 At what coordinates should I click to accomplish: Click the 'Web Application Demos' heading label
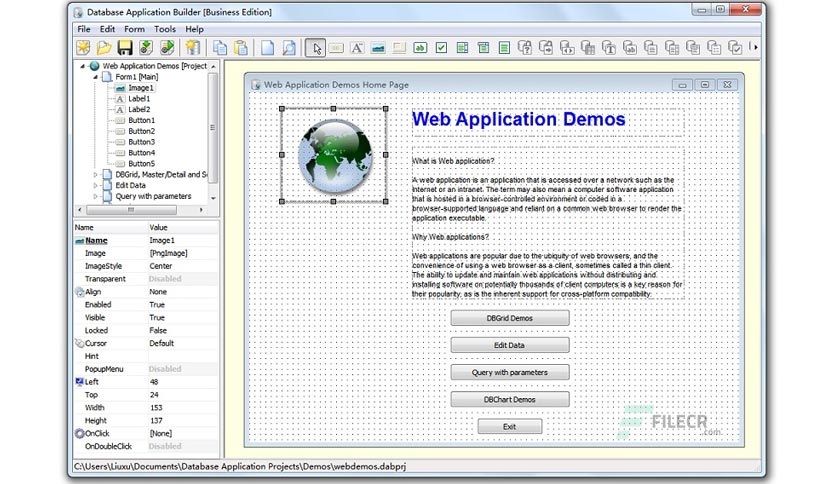(x=519, y=119)
